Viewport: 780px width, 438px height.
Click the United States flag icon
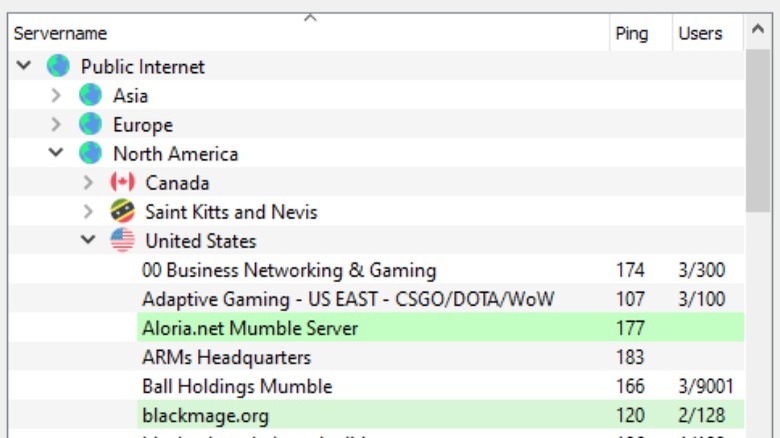(122, 240)
